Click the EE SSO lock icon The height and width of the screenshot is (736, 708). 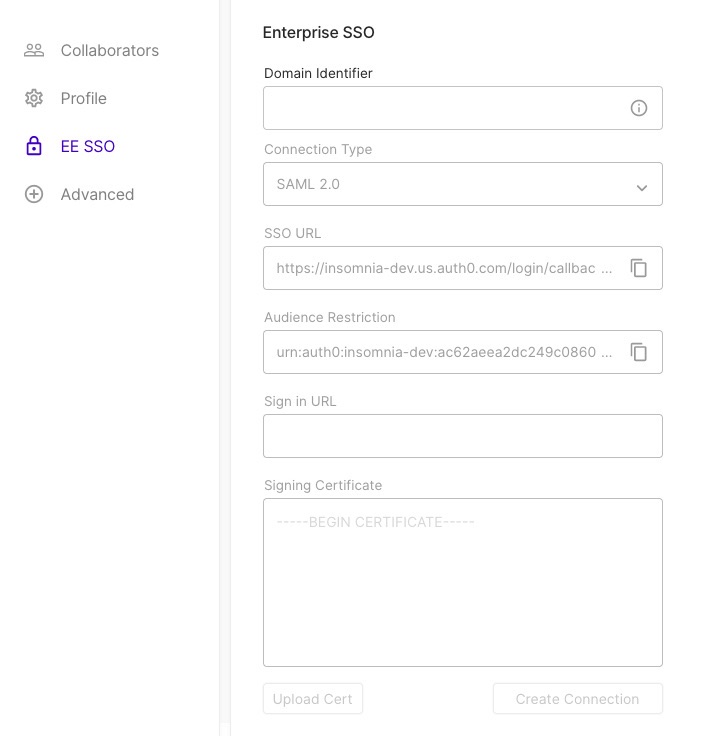(34, 146)
